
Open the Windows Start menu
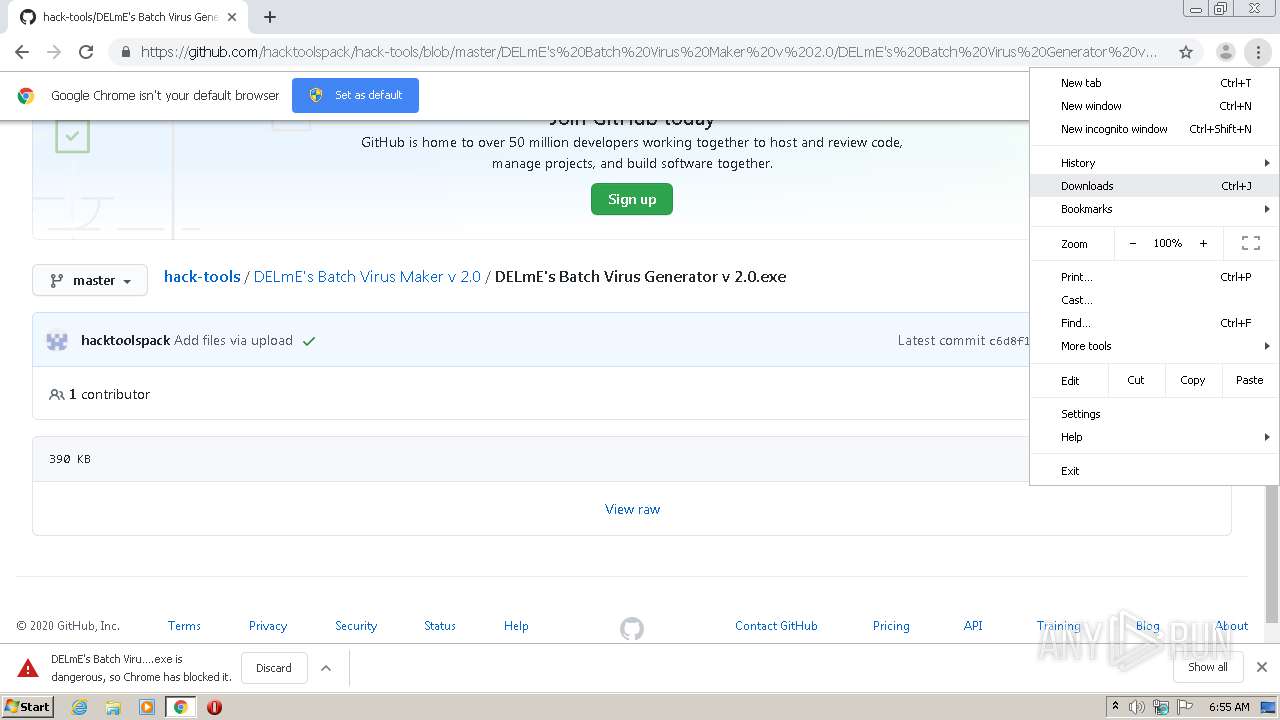(27, 707)
